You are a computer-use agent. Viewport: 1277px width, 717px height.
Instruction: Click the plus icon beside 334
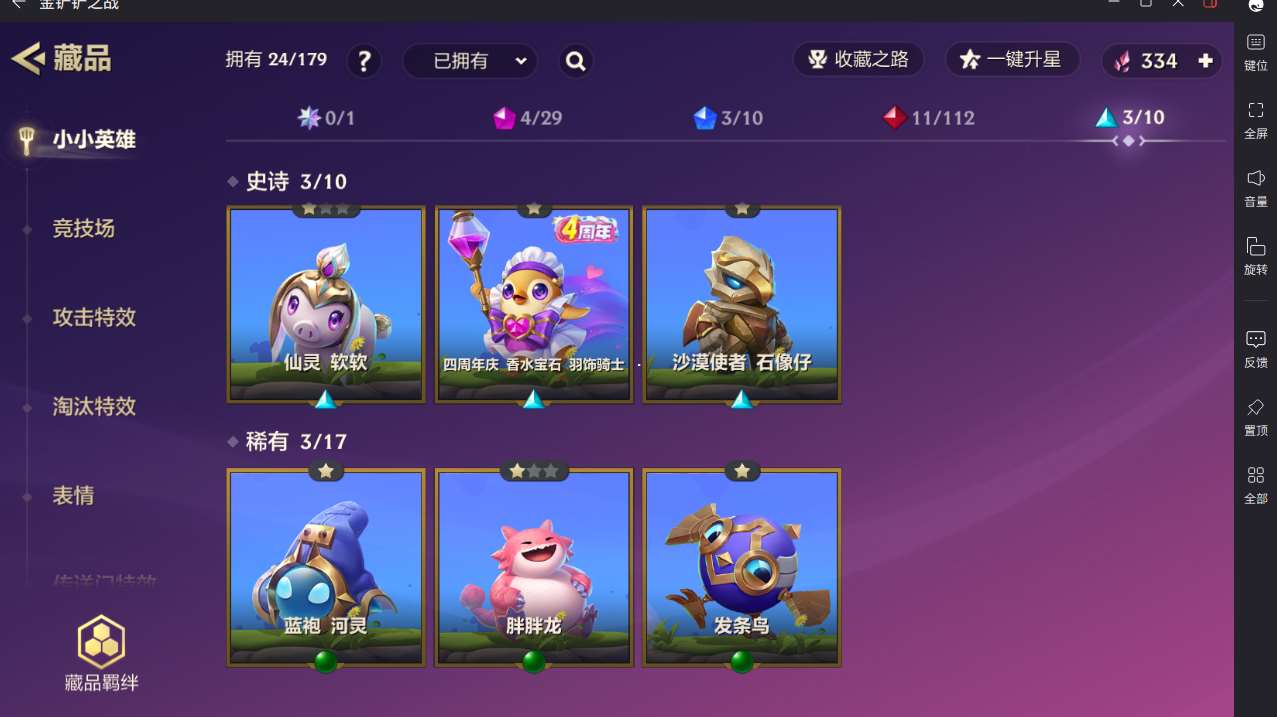coord(1205,61)
